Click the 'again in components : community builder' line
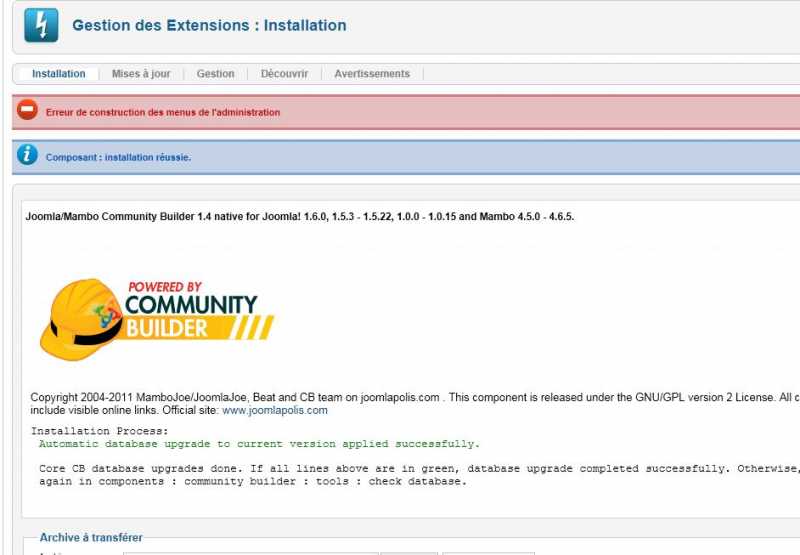The height and width of the screenshot is (555, 800). [253, 481]
